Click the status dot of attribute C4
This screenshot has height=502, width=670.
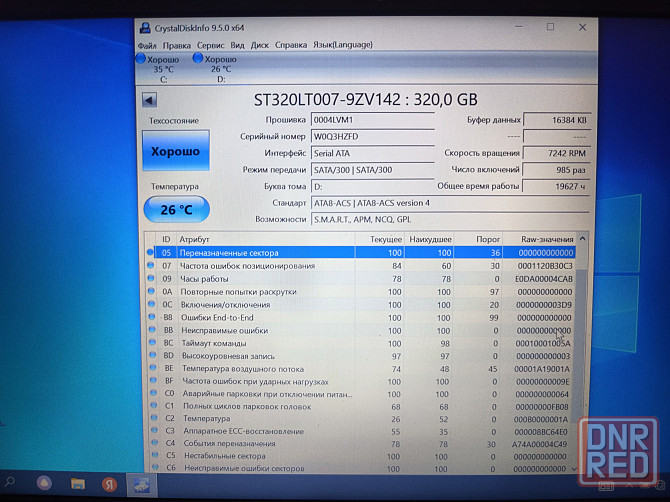[x=155, y=443]
